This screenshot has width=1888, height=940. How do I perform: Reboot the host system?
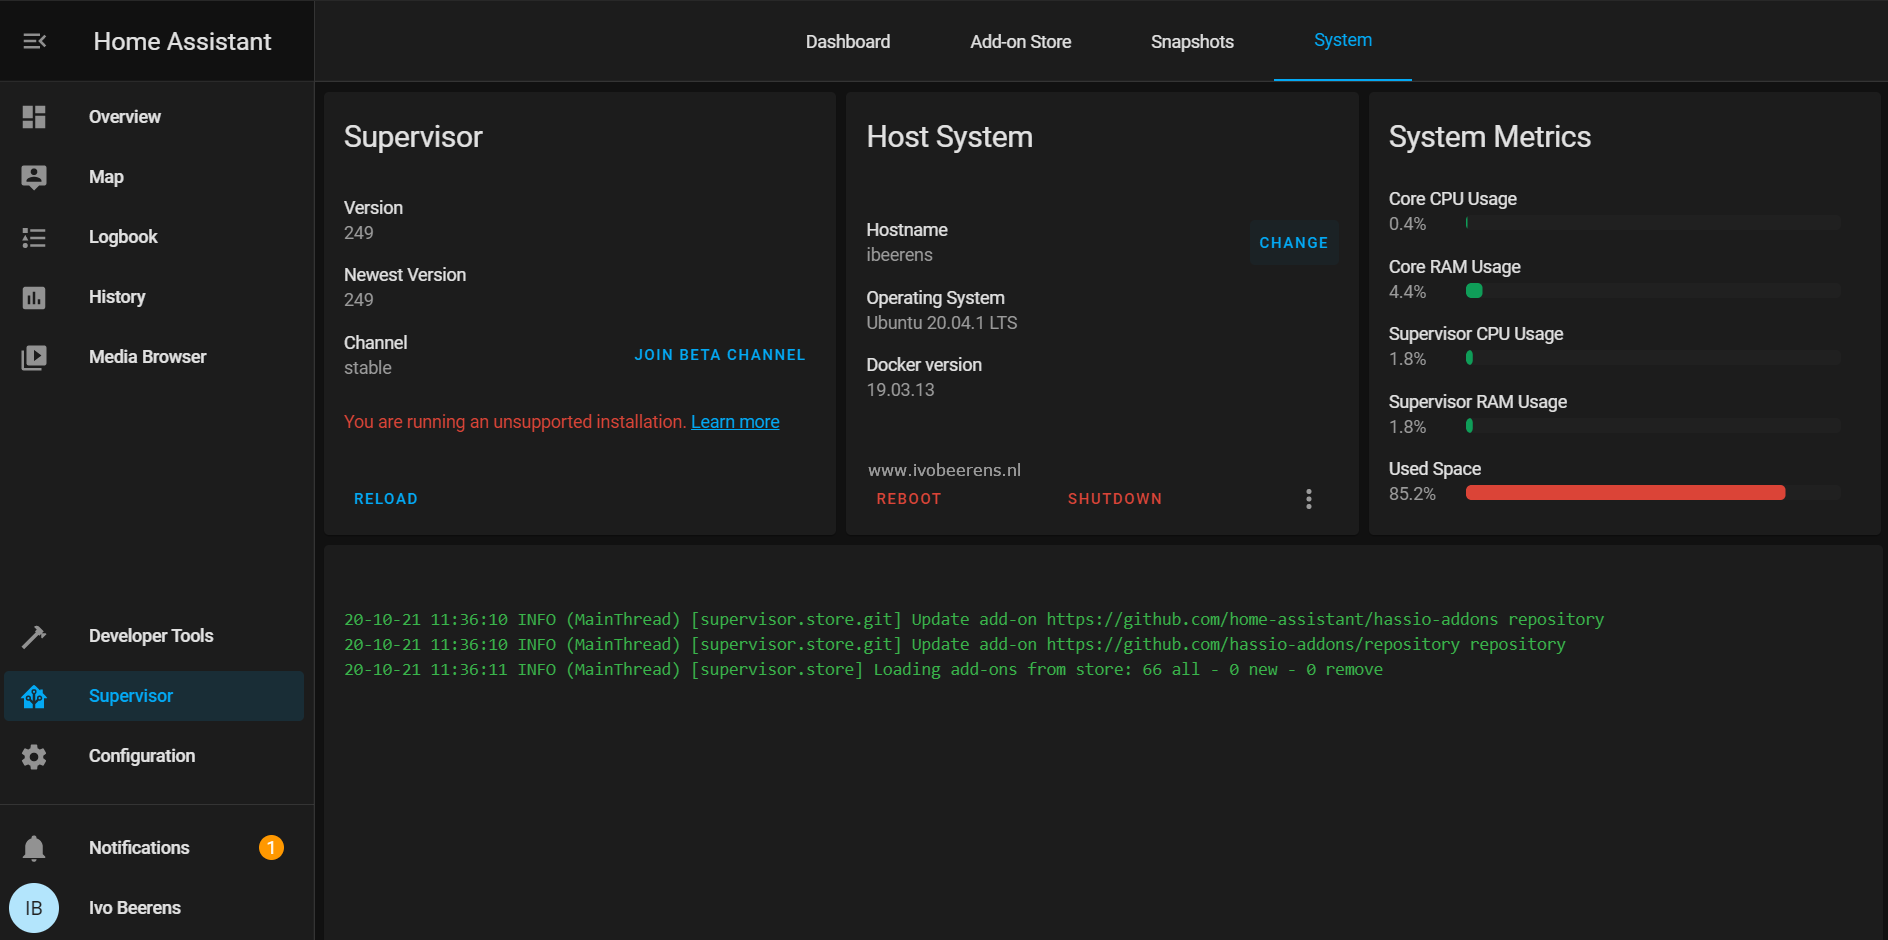click(908, 499)
